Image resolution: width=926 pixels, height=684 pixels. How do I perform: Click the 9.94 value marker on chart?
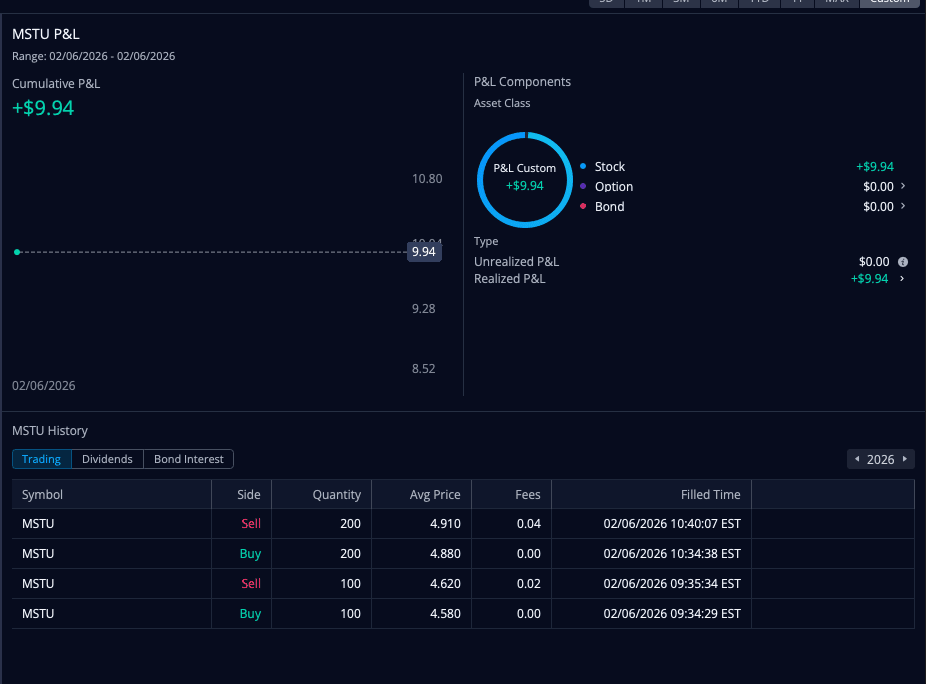point(423,252)
